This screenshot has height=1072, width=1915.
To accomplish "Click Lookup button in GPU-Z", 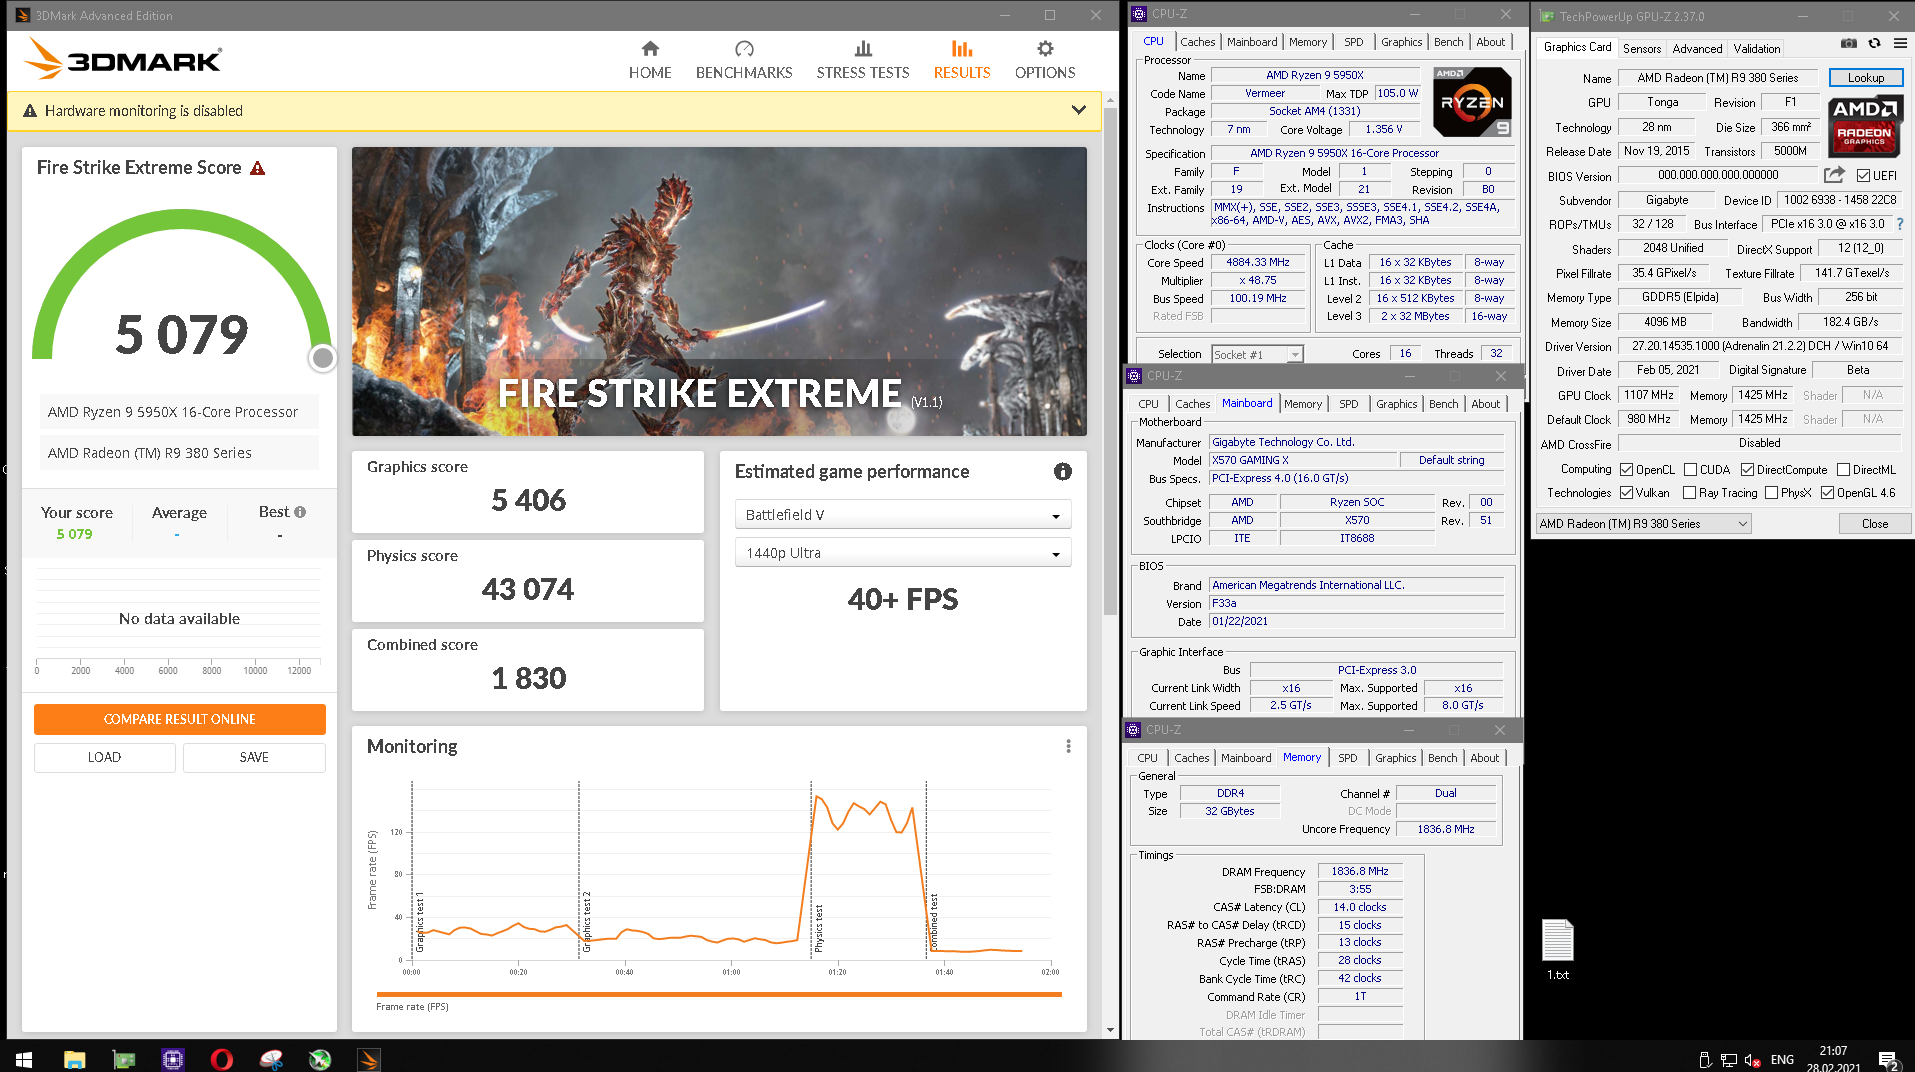I will [x=1865, y=77].
